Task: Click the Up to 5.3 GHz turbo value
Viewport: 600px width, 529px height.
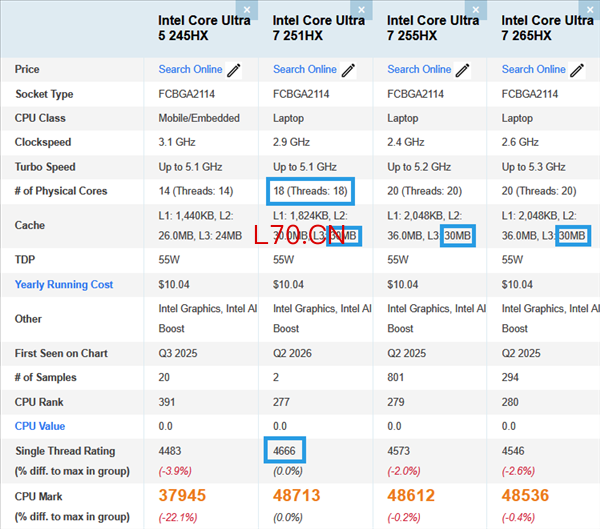Action: pos(533,167)
